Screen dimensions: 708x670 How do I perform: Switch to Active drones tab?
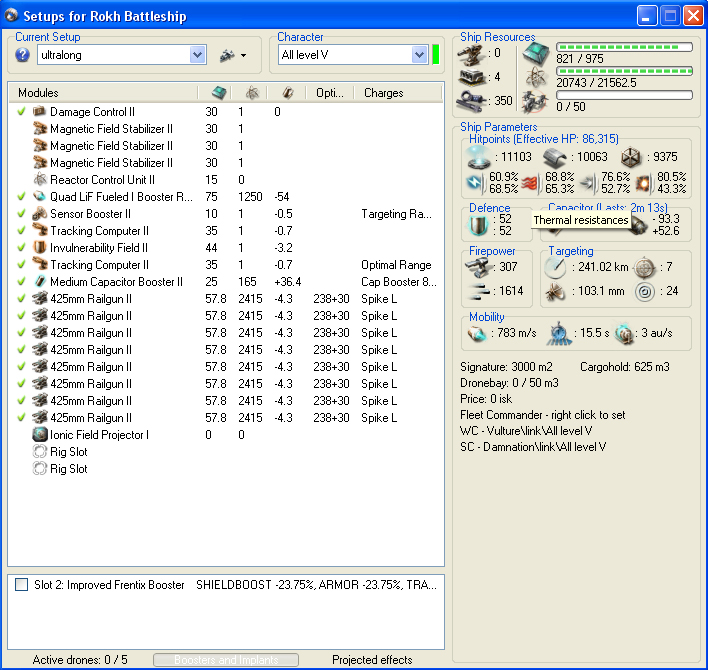79,660
